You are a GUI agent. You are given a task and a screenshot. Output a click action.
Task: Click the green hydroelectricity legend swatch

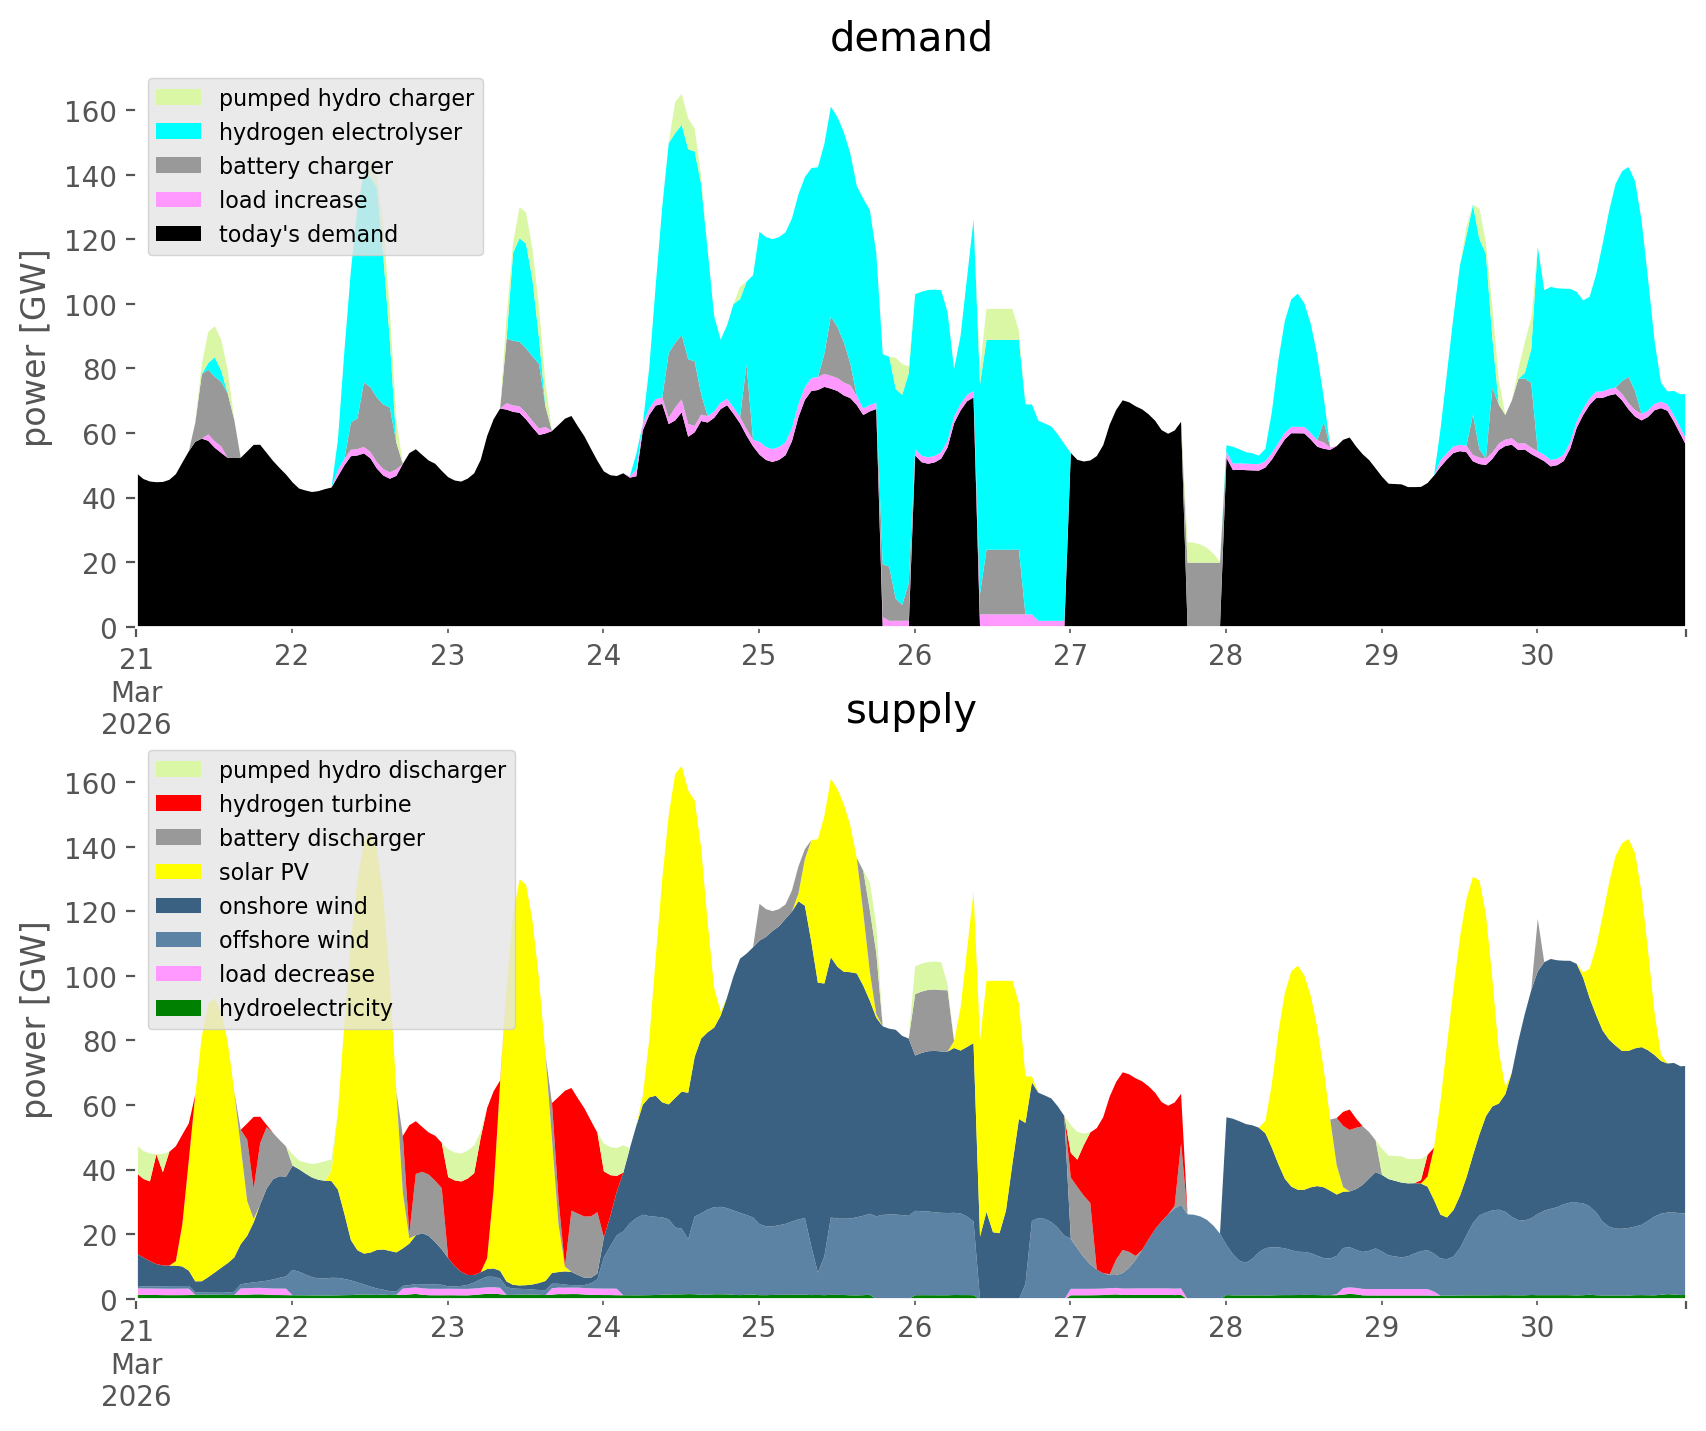point(180,1008)
